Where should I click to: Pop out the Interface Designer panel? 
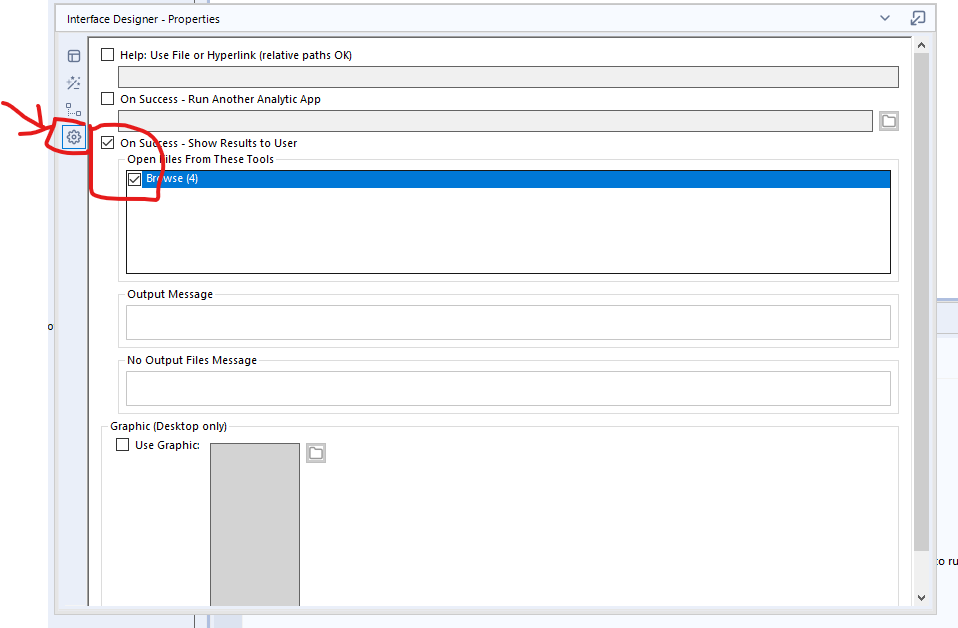pos(916,18)
